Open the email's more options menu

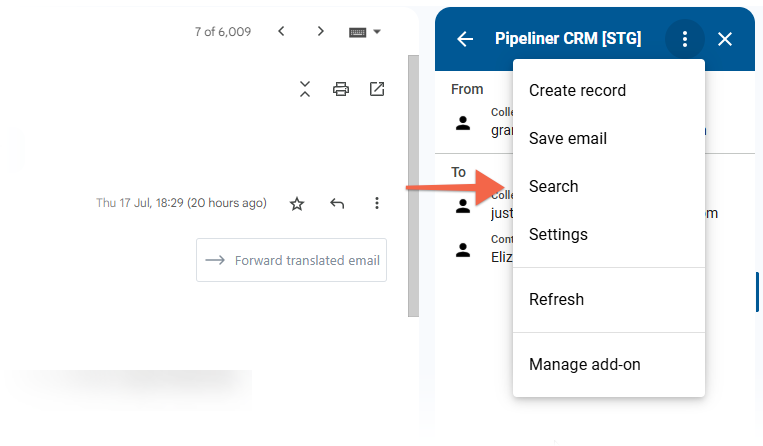click(377, 203)
